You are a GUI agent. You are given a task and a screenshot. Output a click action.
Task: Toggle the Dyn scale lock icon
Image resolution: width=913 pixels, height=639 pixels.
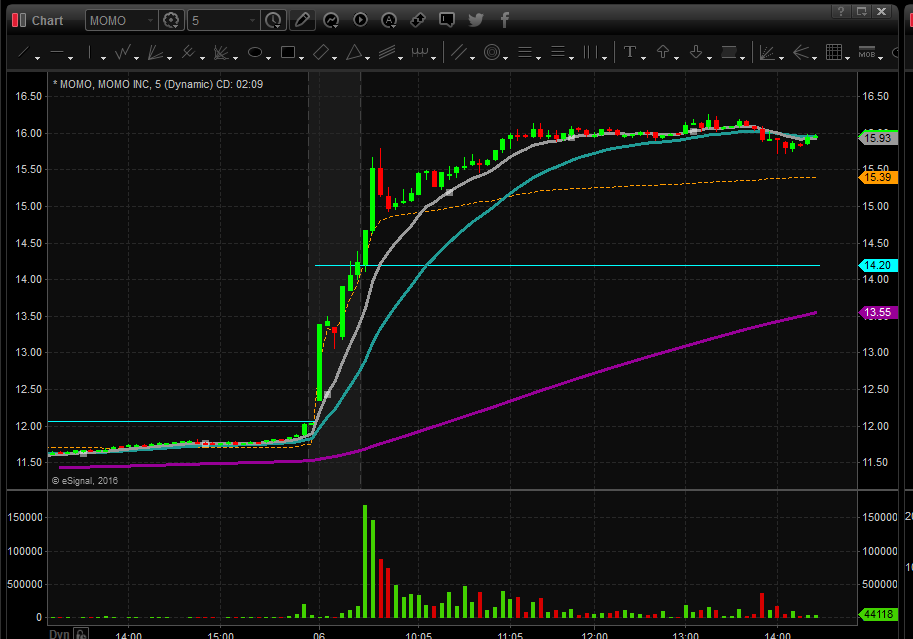pyautogui.click(x=81, y=634)
